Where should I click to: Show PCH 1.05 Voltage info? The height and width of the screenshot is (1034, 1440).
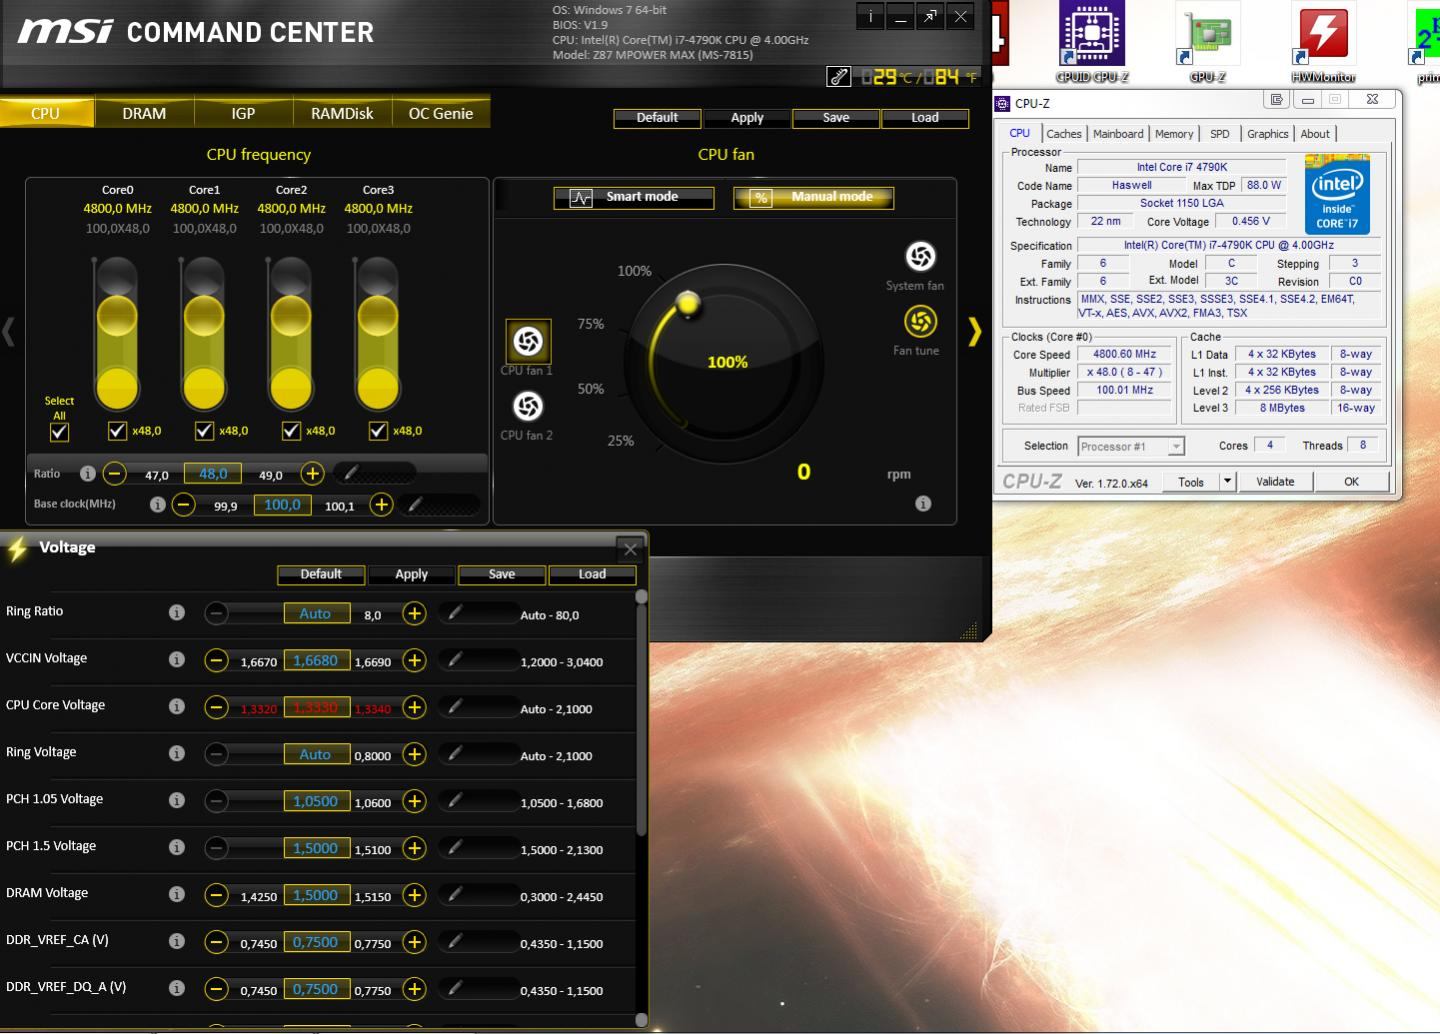tap(177, 800)
